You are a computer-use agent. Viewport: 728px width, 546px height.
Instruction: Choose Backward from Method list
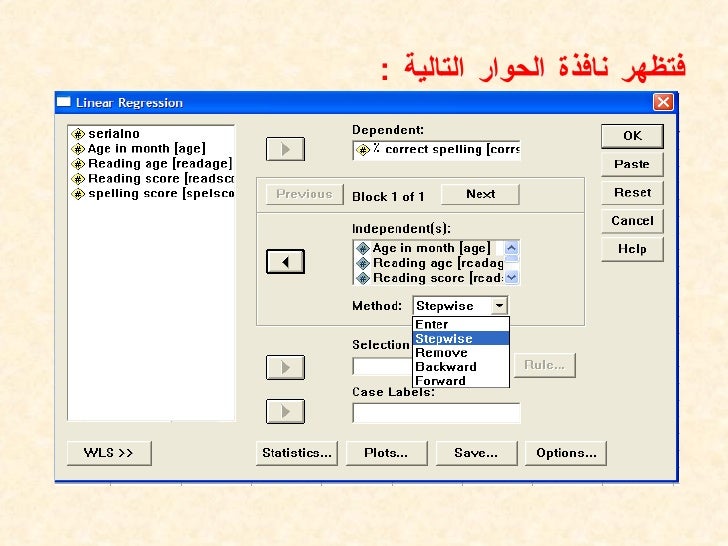(461, 367)
